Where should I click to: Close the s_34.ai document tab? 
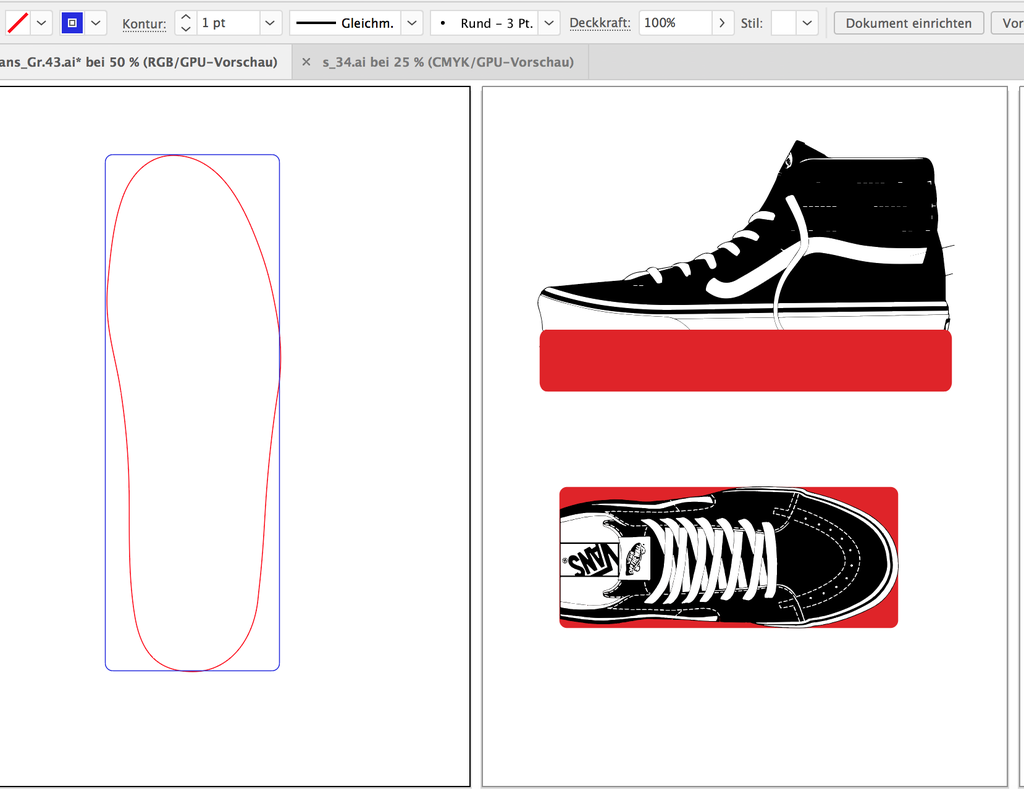coord(306,62)
